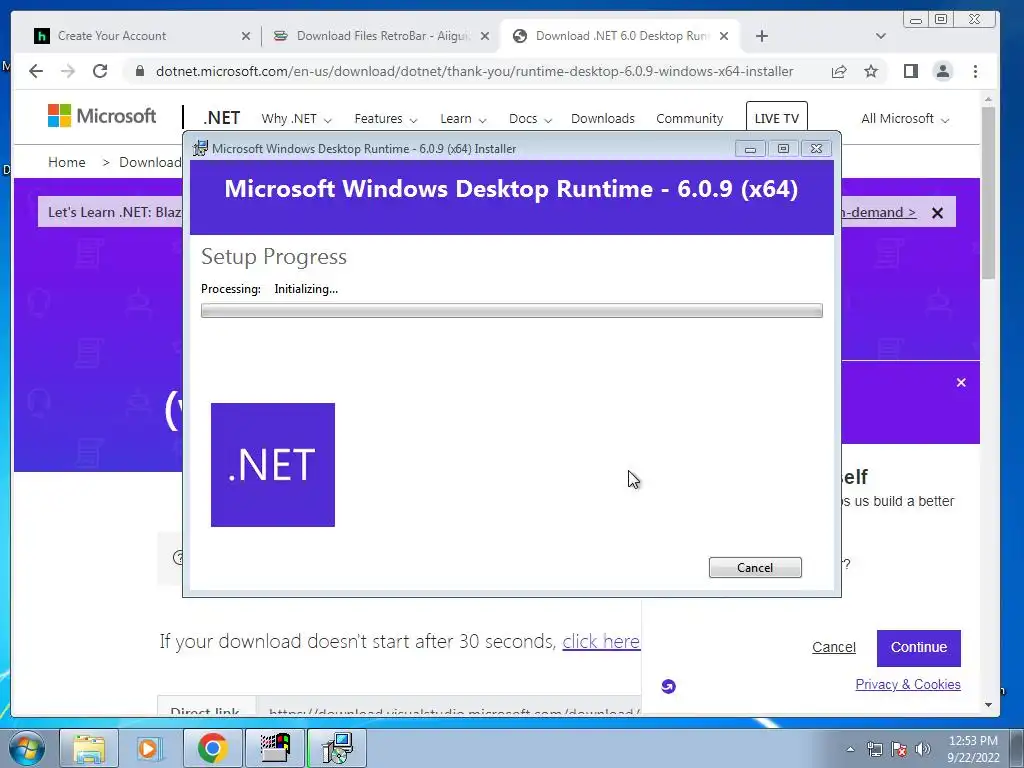The image size is (1024, 768).
Task: Switch to Create Your Account tab
Action: [111, 36]
